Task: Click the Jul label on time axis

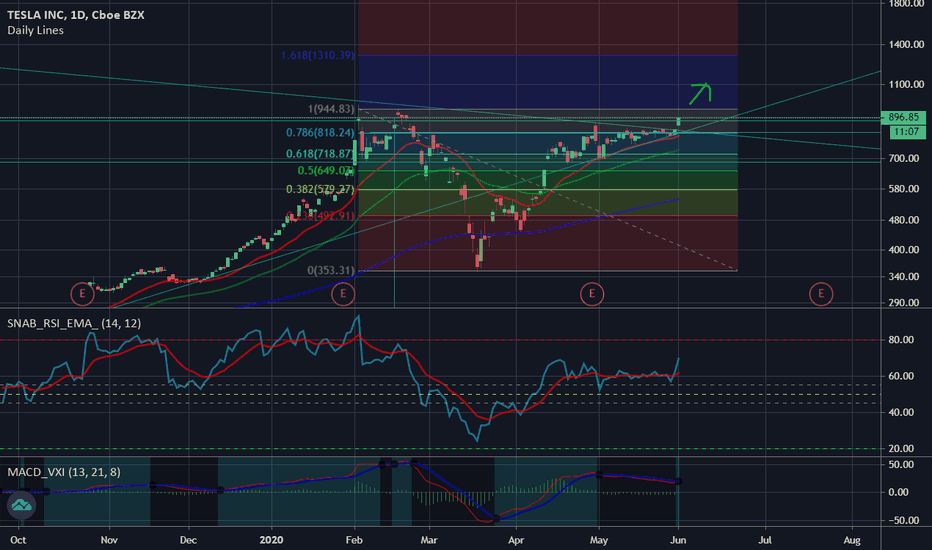Action: click(x=765, y=540)
